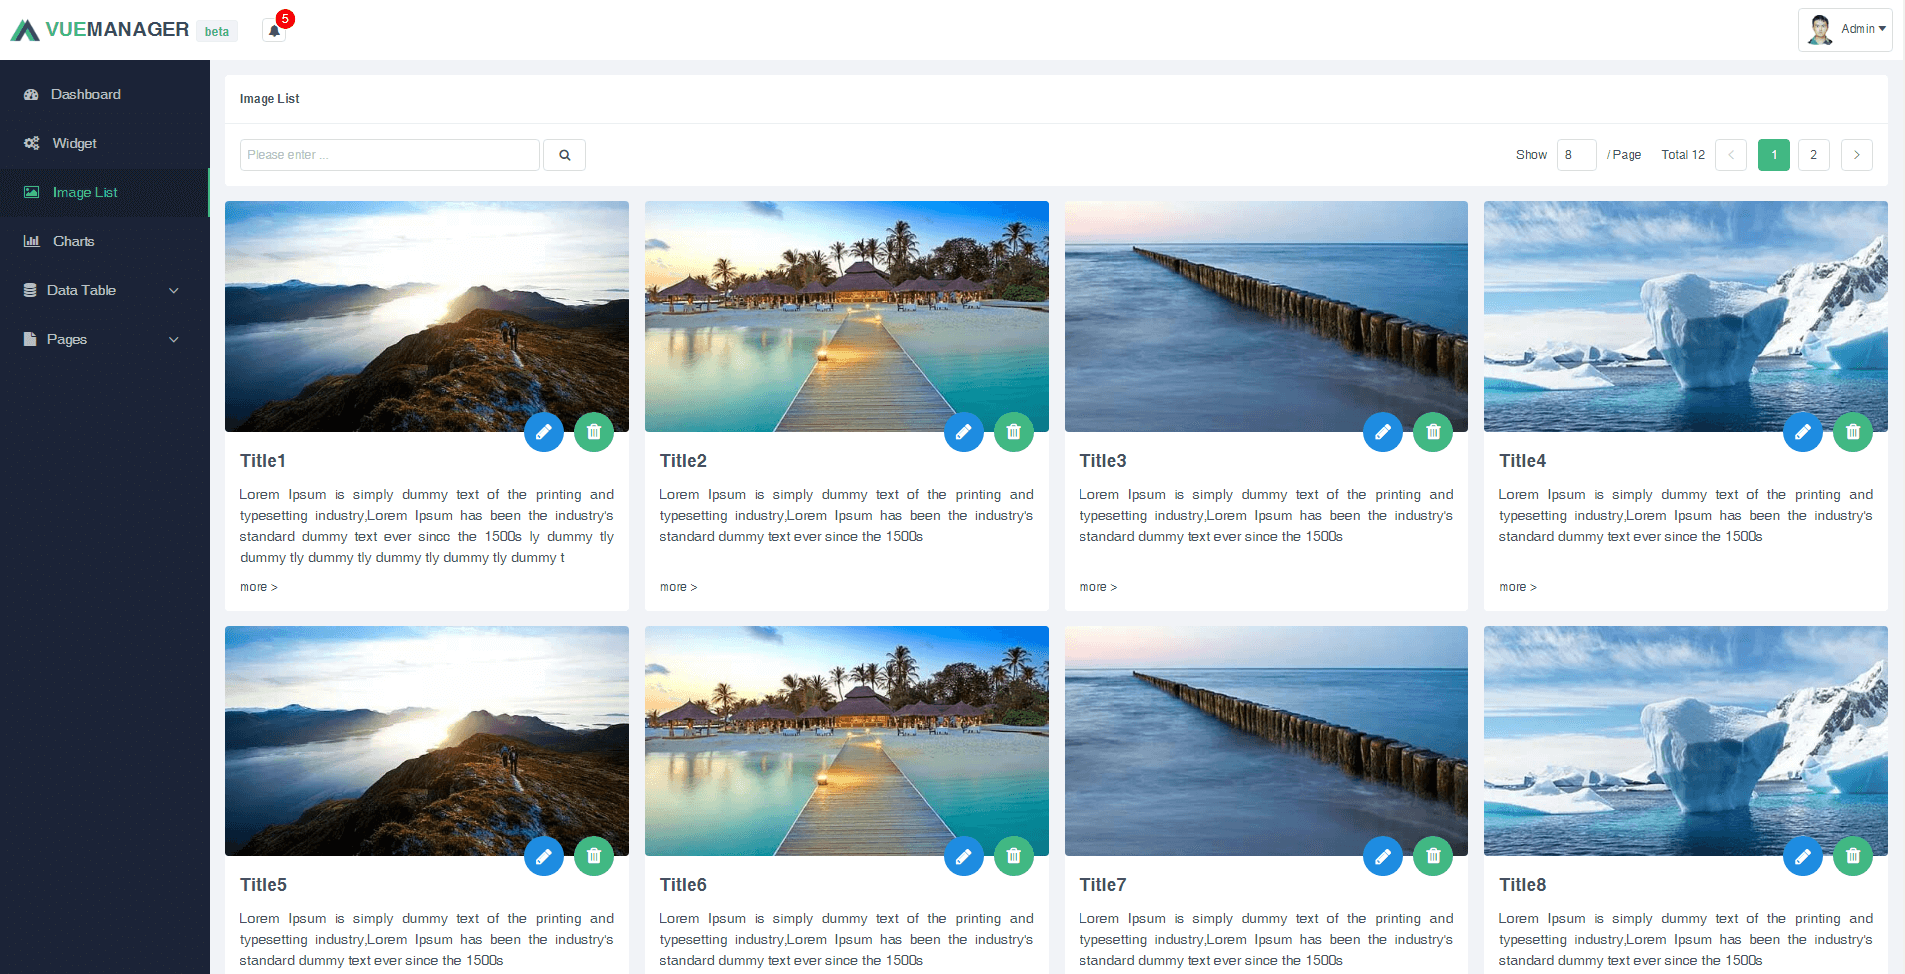Image resolution: width=1905 pixels, height=974 pixels.
Task: Click the search magnifier button
Action: coord(564,155)
